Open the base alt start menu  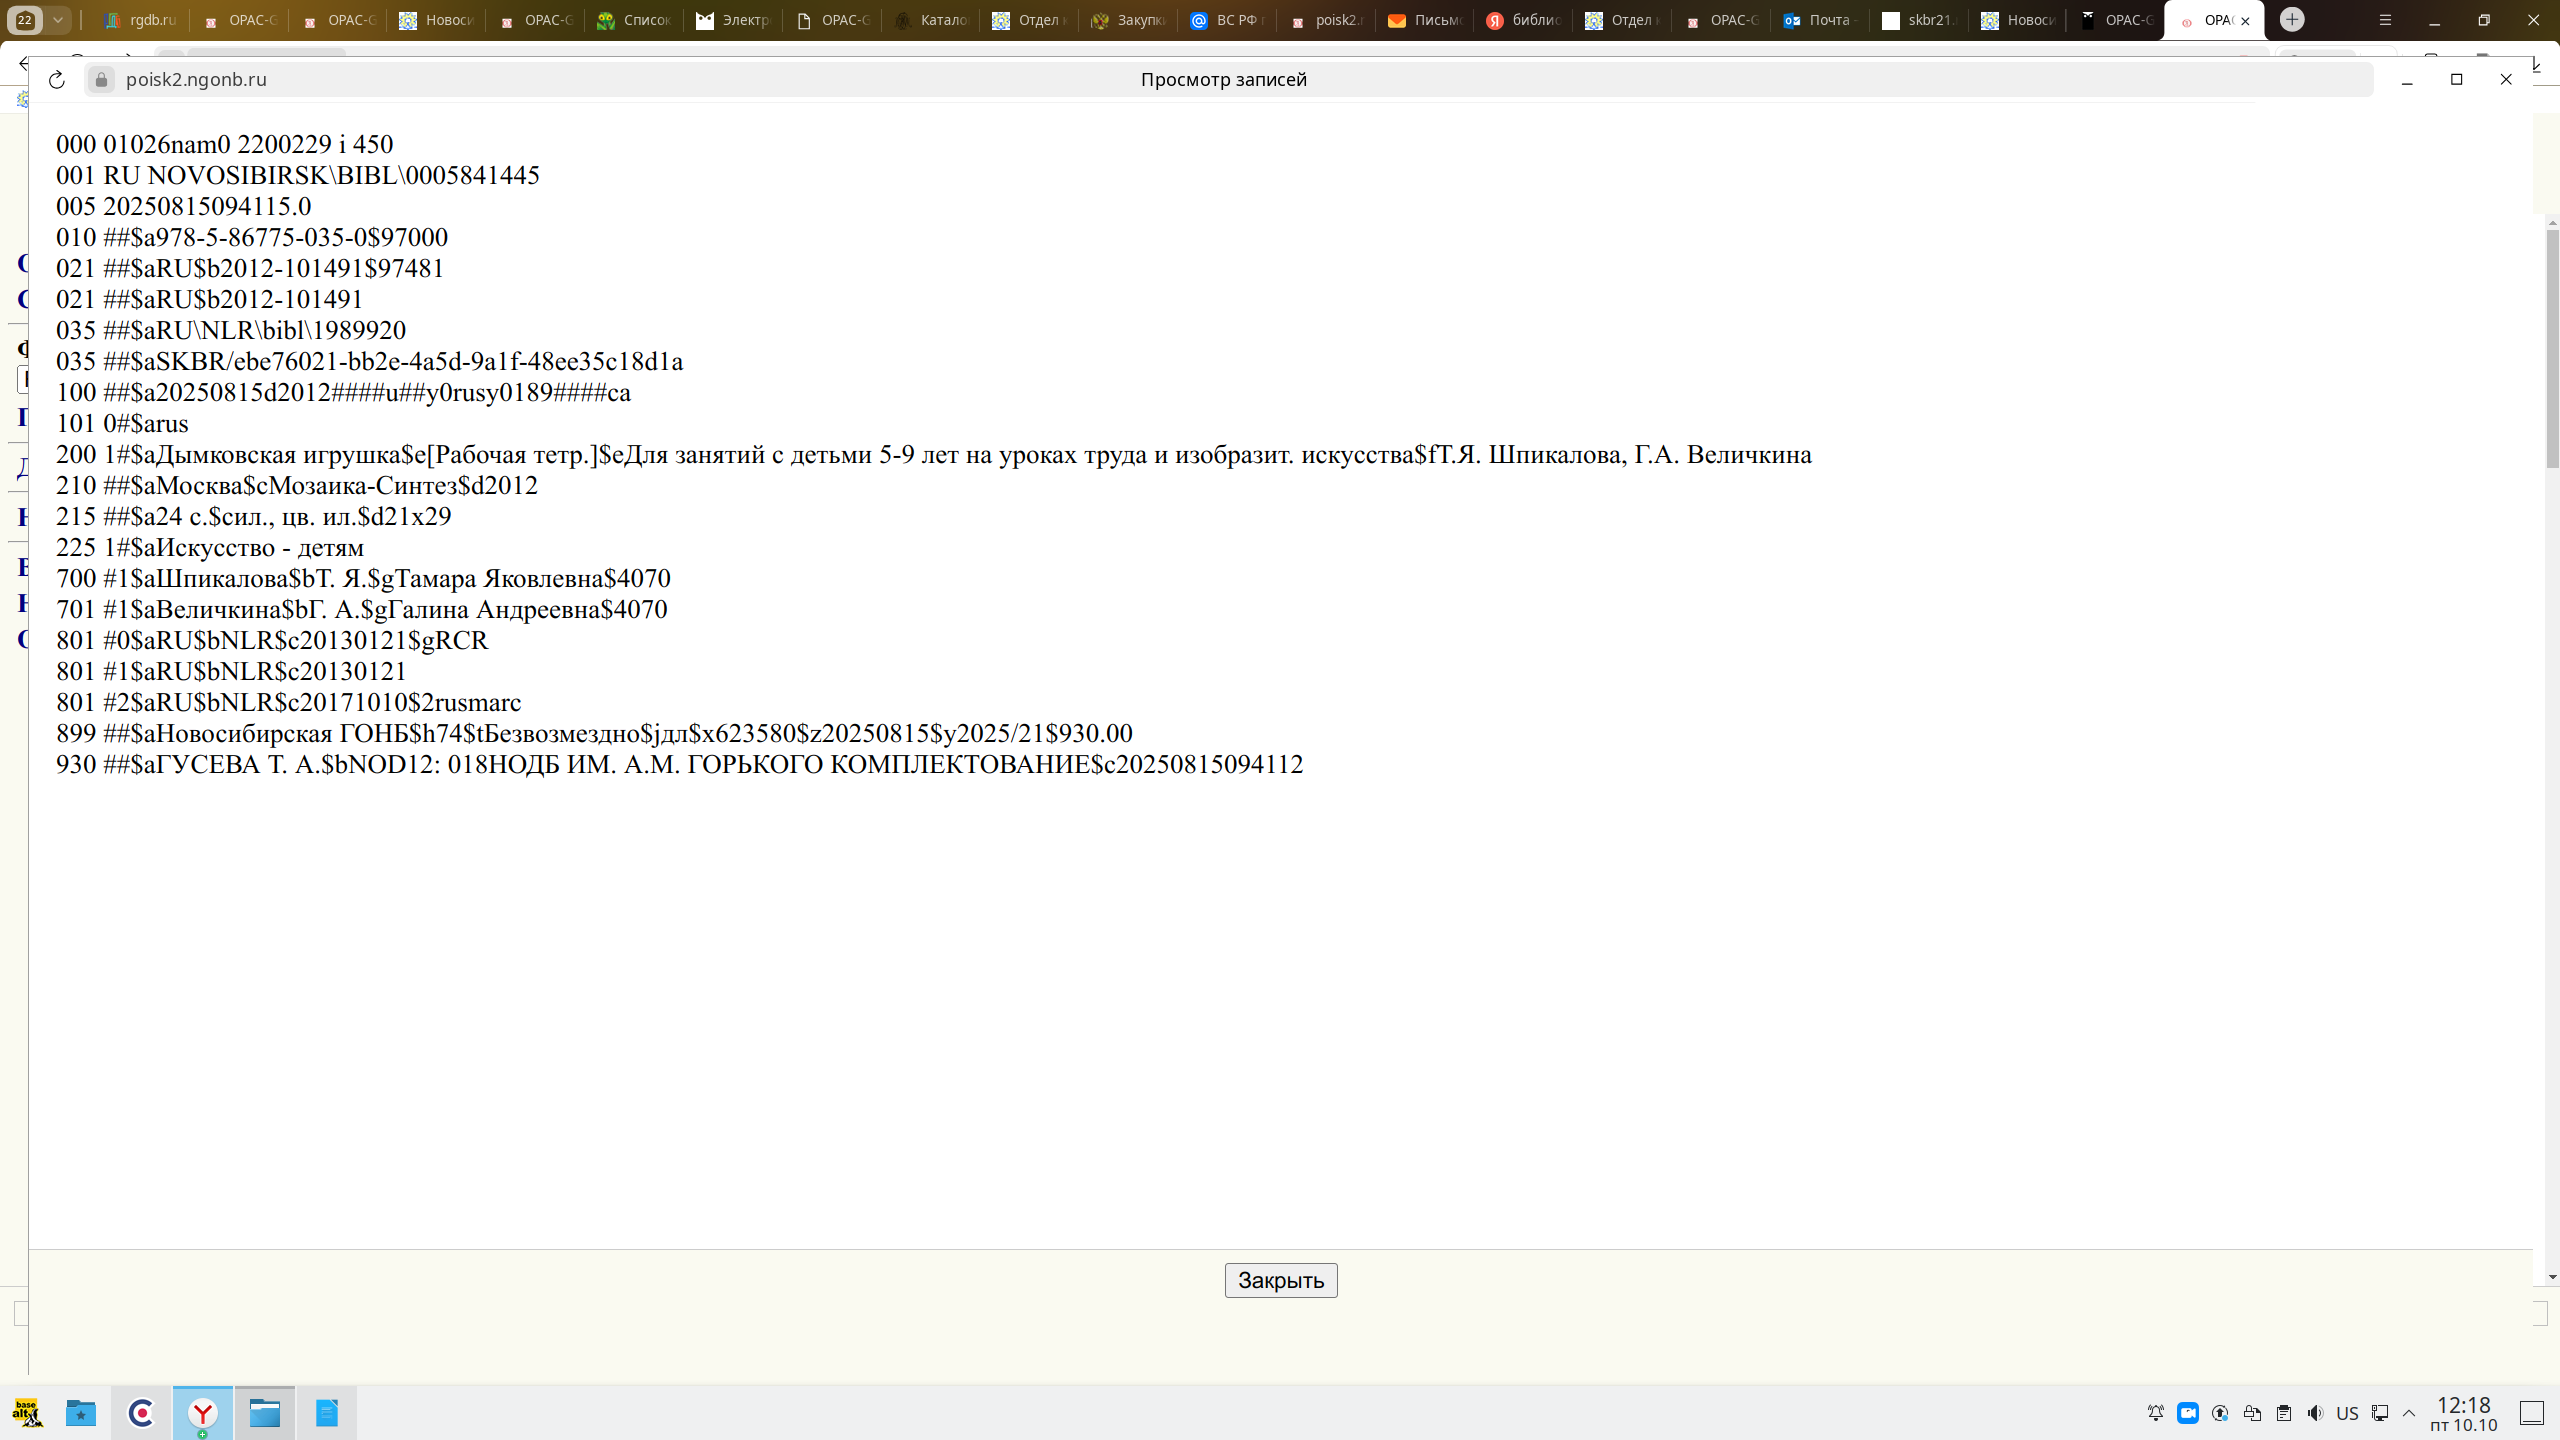pos(27,1413)
